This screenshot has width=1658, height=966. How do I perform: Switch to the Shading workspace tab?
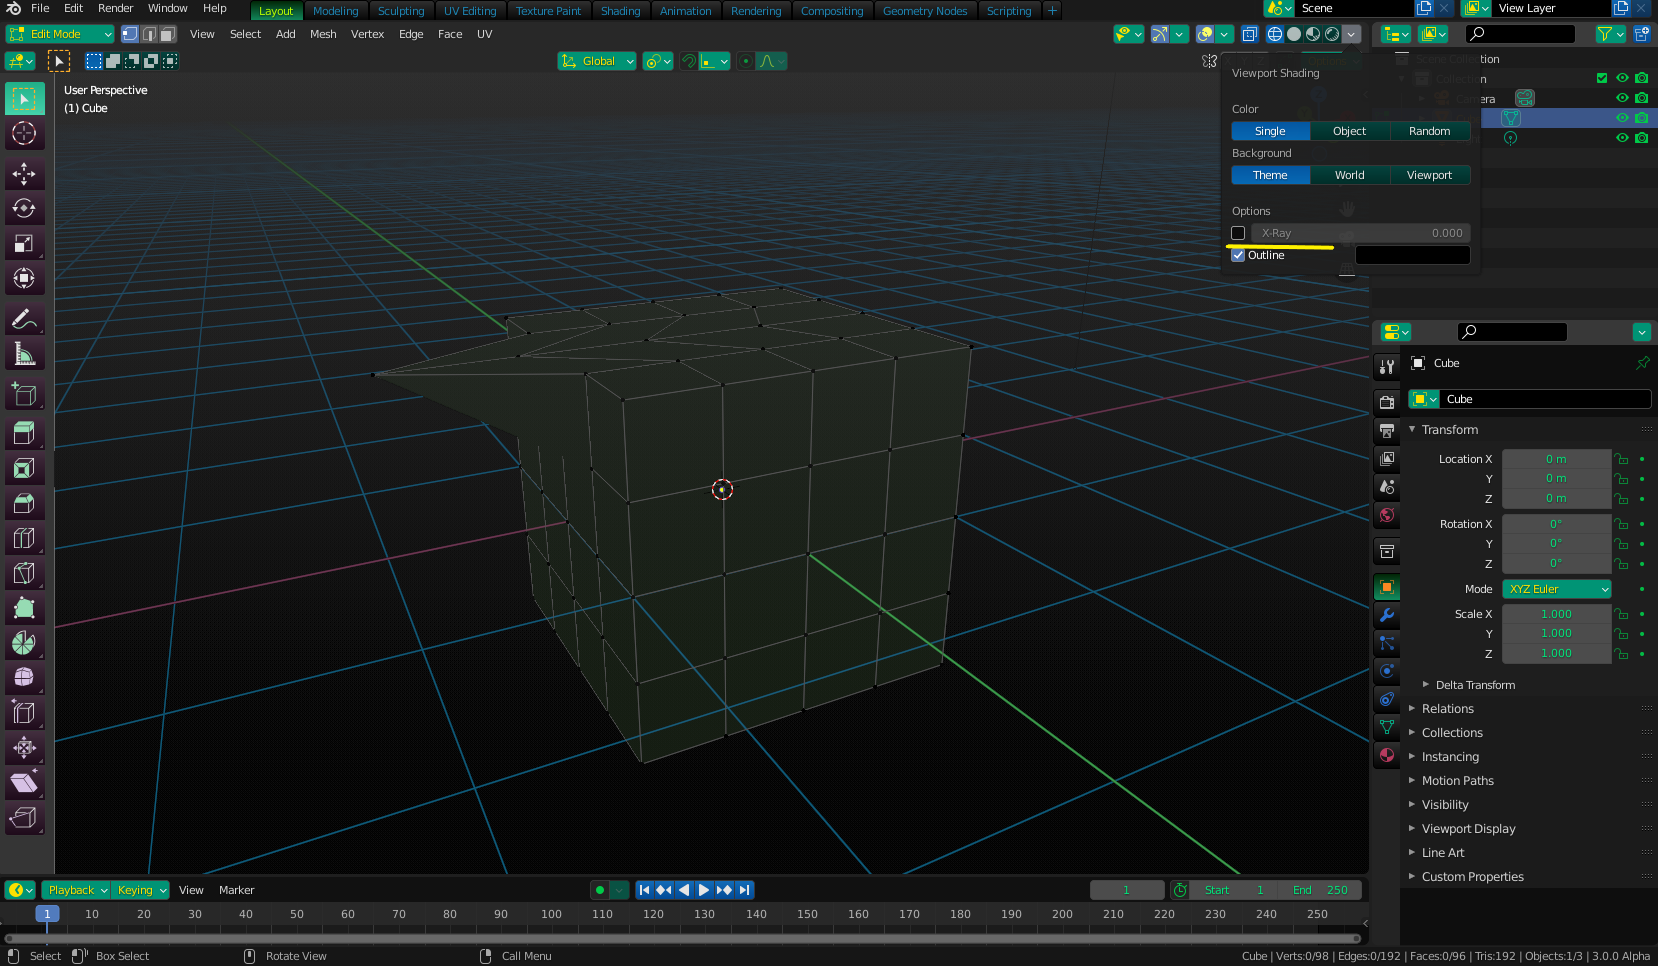(620, 11)
